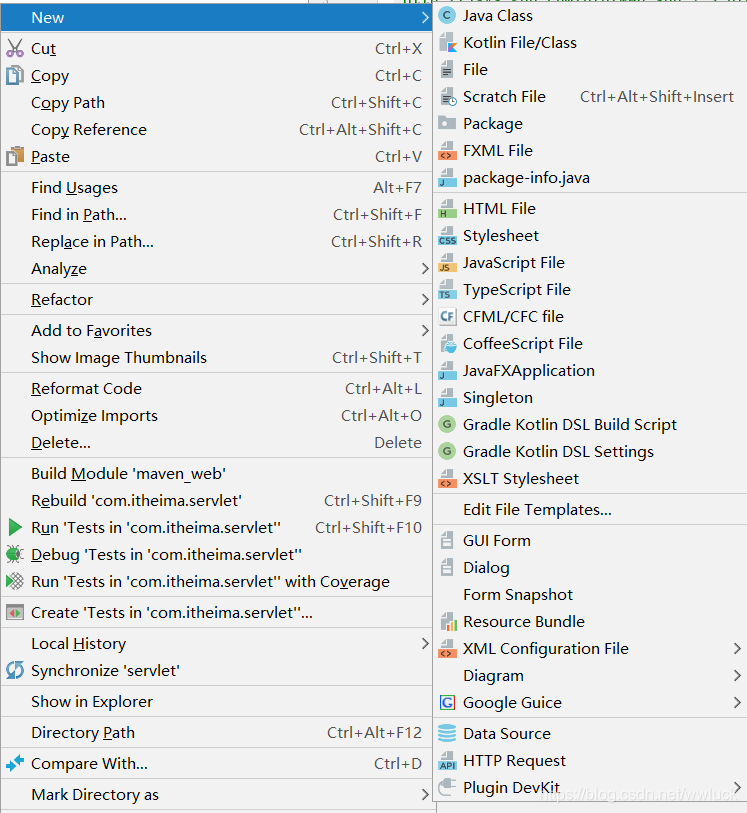
Task: Expand the XML Configuration File submenu arrow
Action: point(737,648)
